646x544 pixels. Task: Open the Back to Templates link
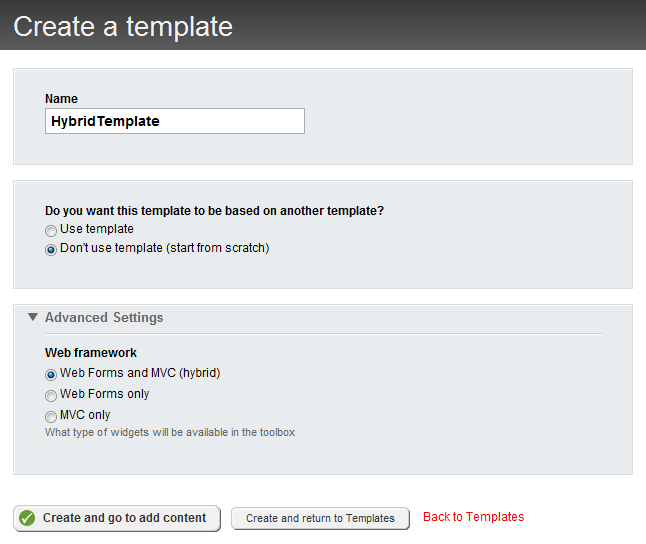tap(473, 517)
